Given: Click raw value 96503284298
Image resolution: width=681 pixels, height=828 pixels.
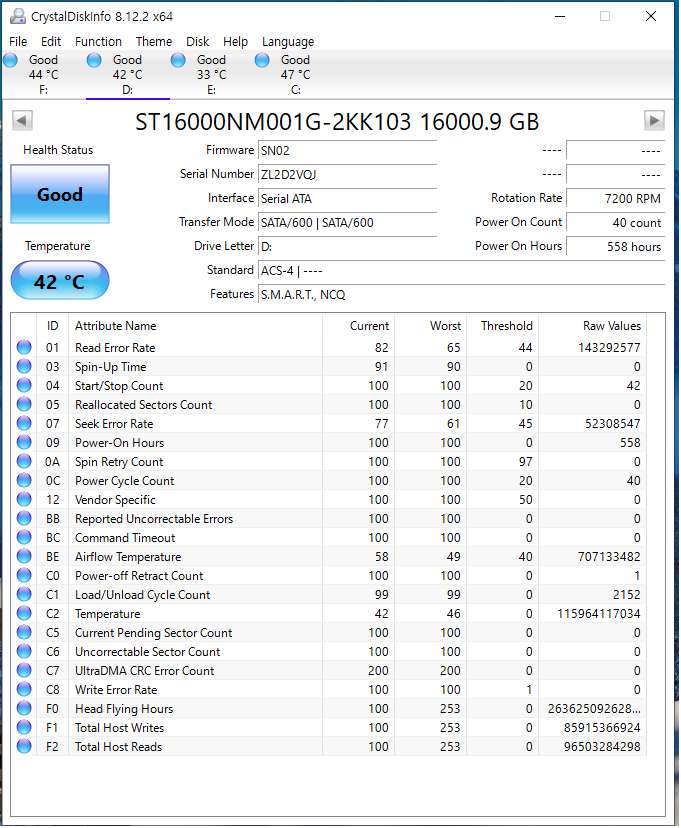Looking at the screenshot, I should coord(602,747).
